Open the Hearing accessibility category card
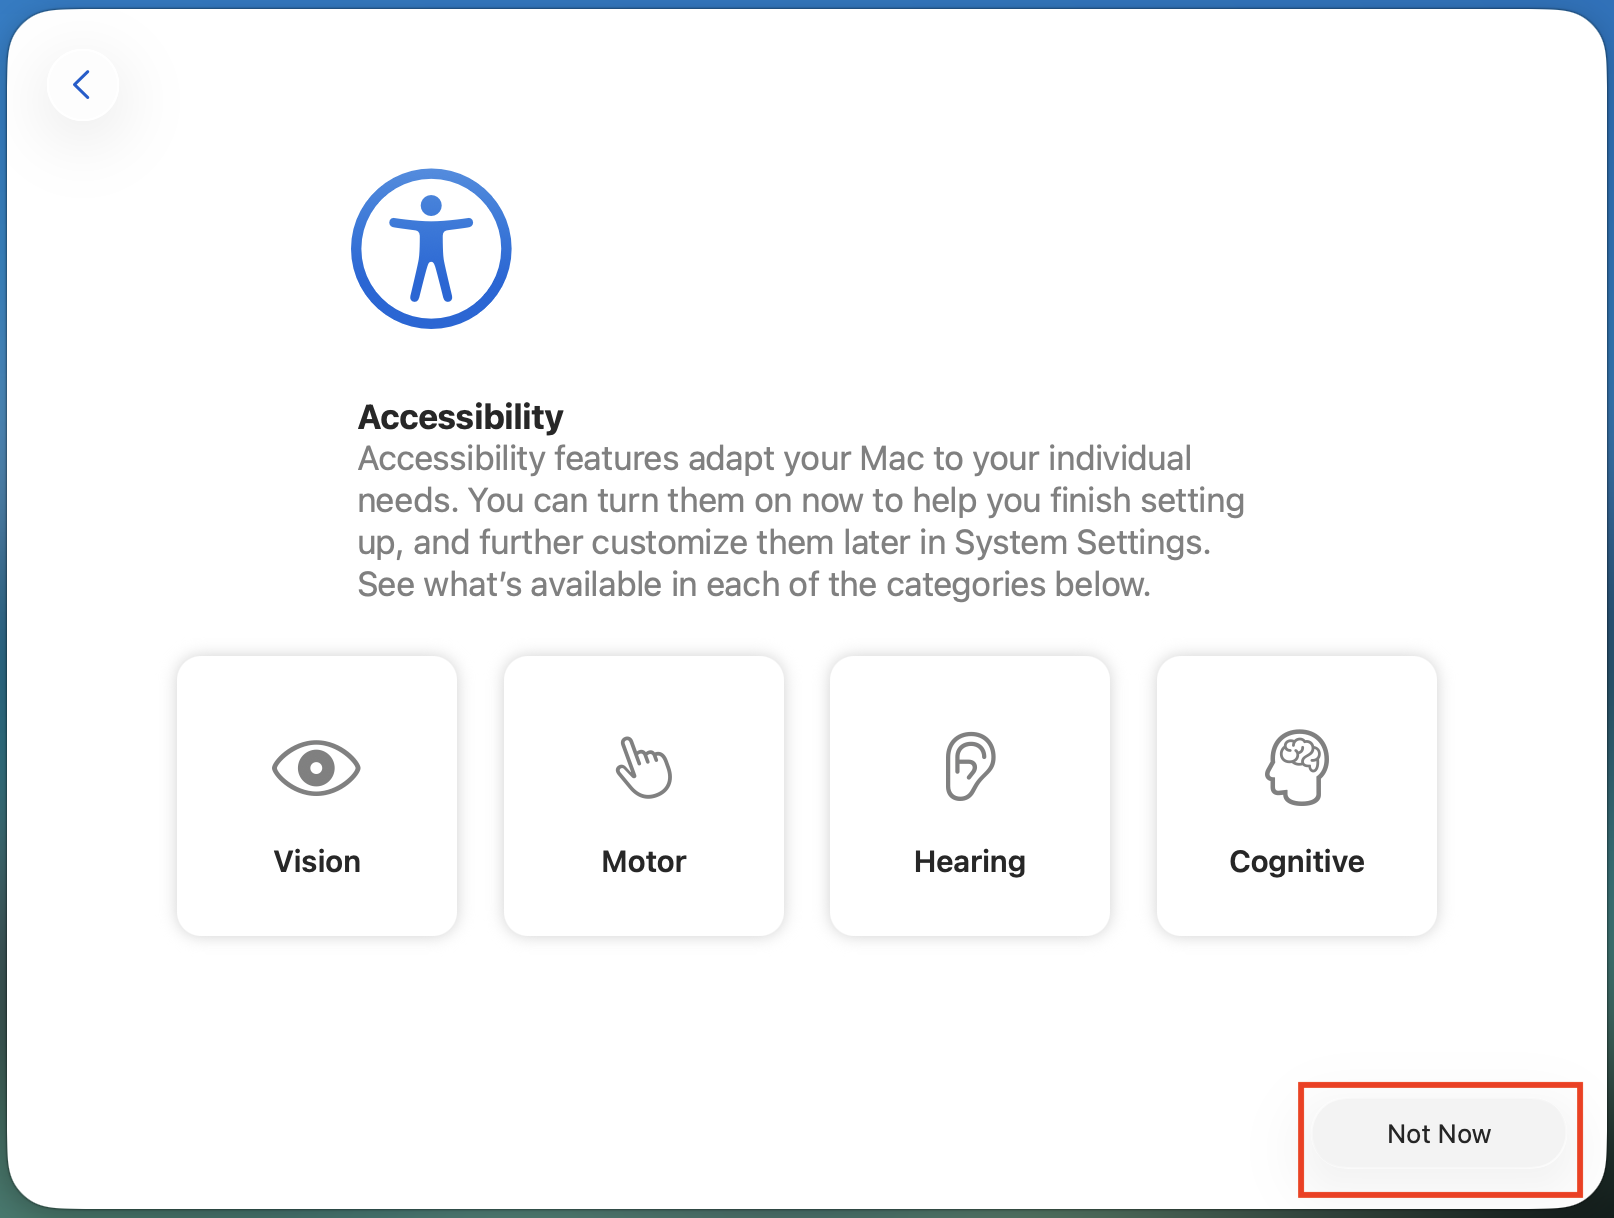Viewport: 1614px width, 1218px height. click(x=970, y=796)
